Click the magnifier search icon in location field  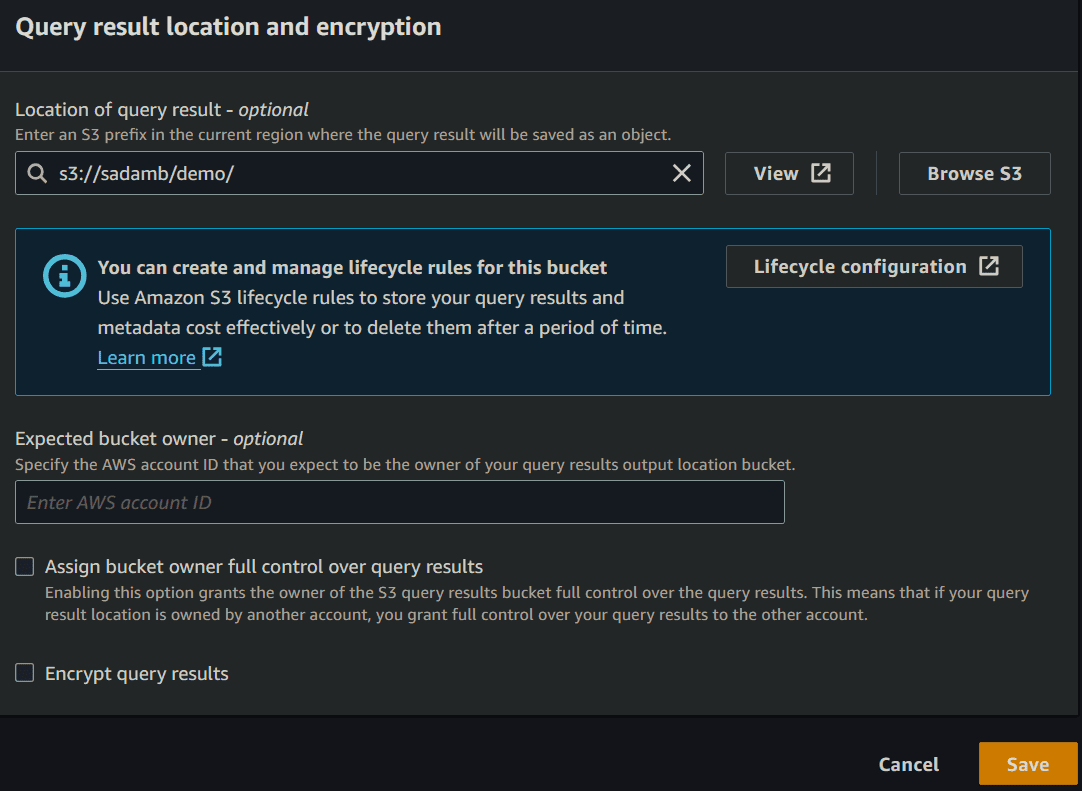point(37,173)
